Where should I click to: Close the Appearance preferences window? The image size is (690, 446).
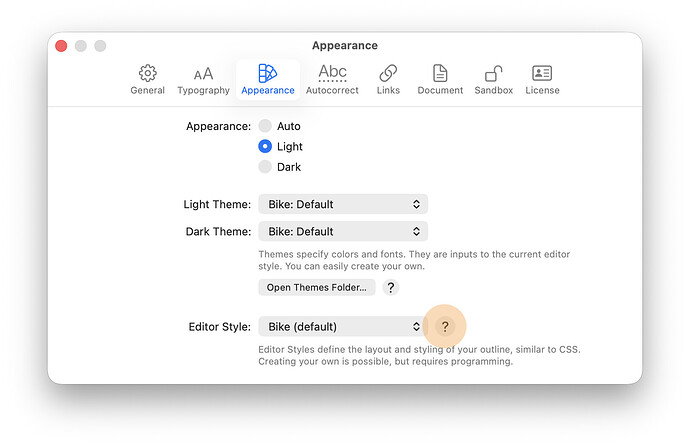pos(61,46)
